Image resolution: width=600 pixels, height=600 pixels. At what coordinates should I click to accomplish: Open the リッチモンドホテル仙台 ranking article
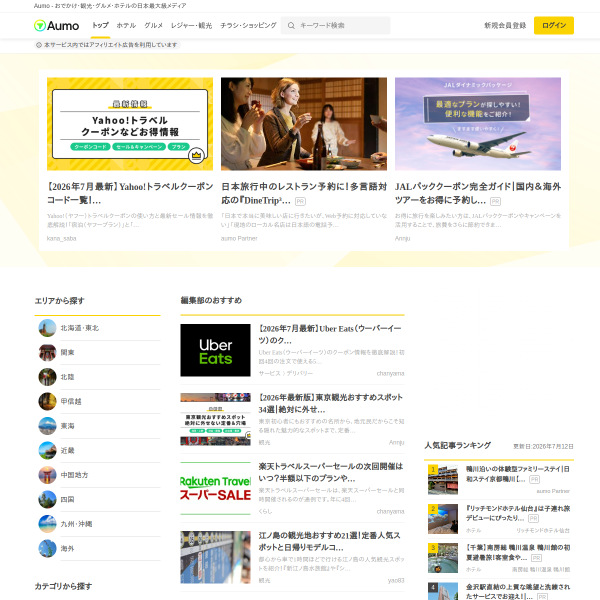[x=518, y=513]
